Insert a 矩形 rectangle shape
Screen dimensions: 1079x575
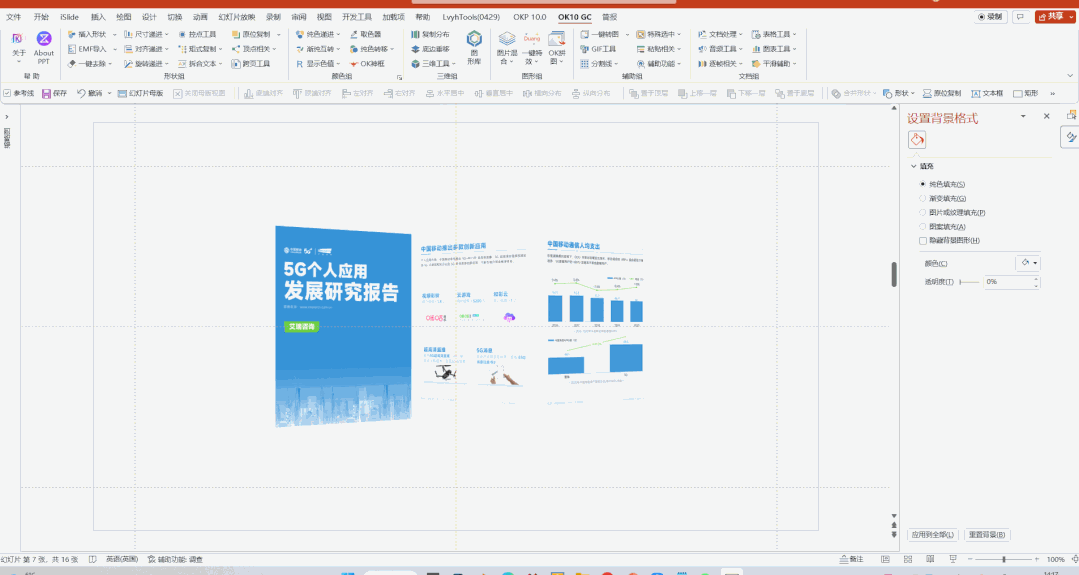pos(1025,93)
